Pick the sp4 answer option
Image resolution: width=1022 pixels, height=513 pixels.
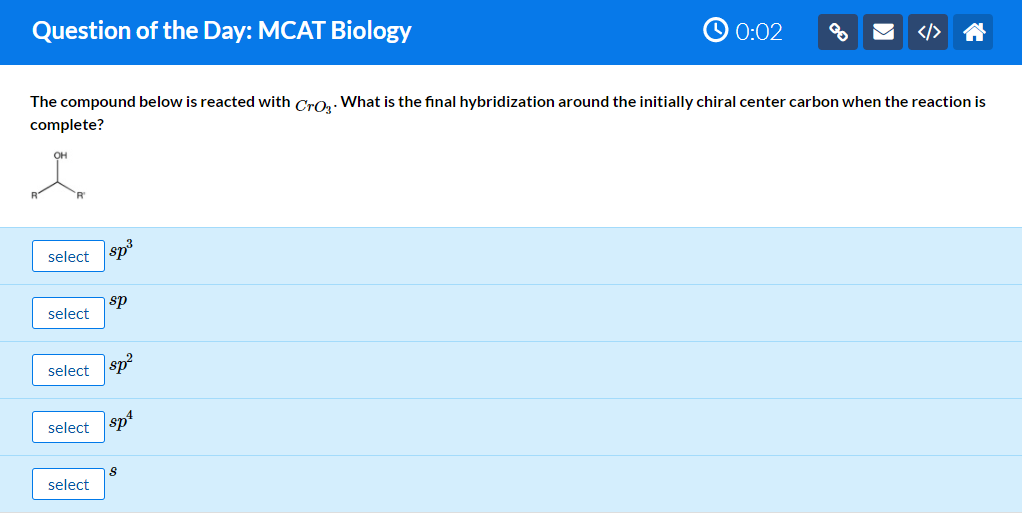[x=68, y=427]
